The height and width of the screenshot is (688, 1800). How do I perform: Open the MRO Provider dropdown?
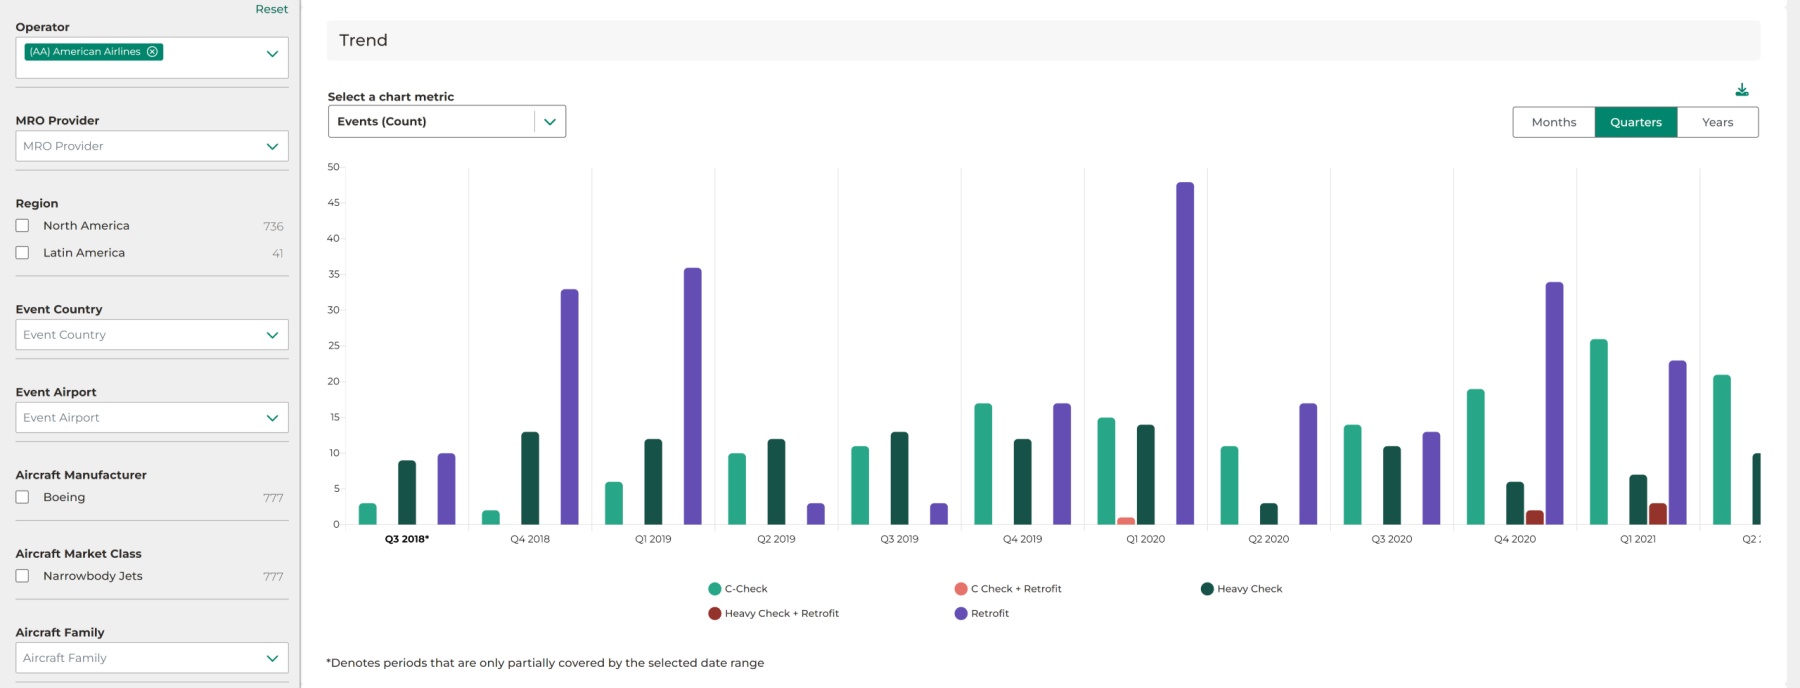152,146
